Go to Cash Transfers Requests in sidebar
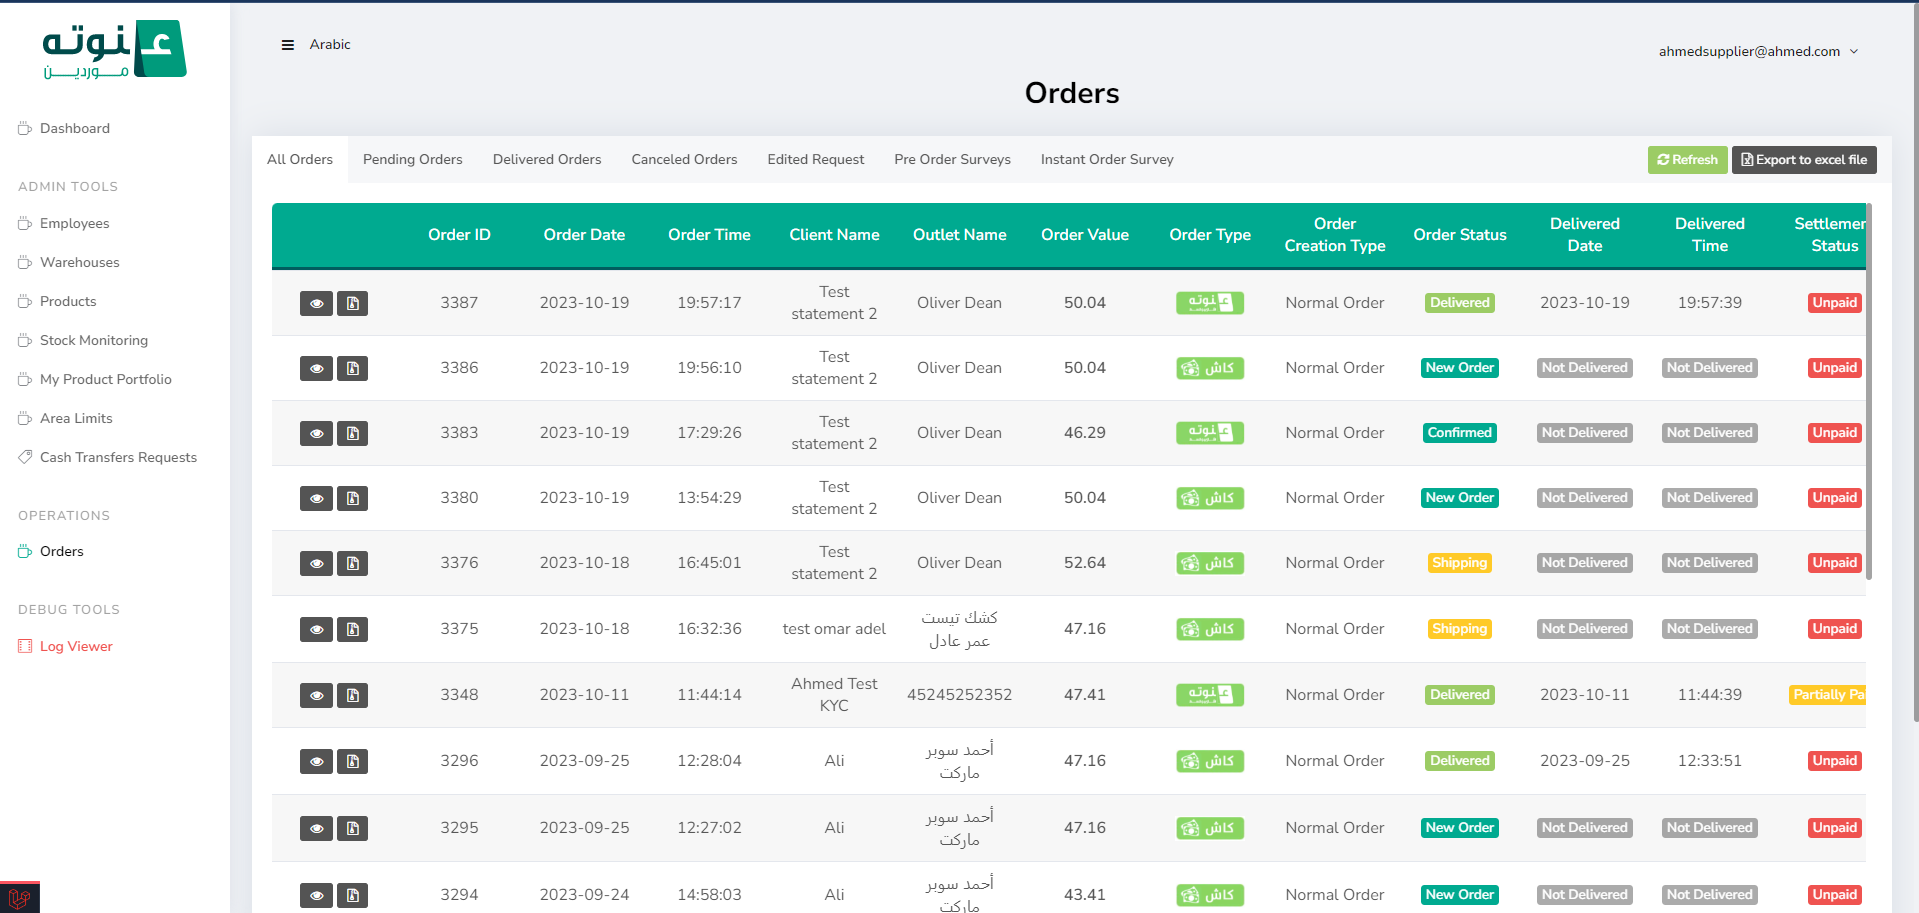Screen dimensions: 1919x913 click(118, 458)
